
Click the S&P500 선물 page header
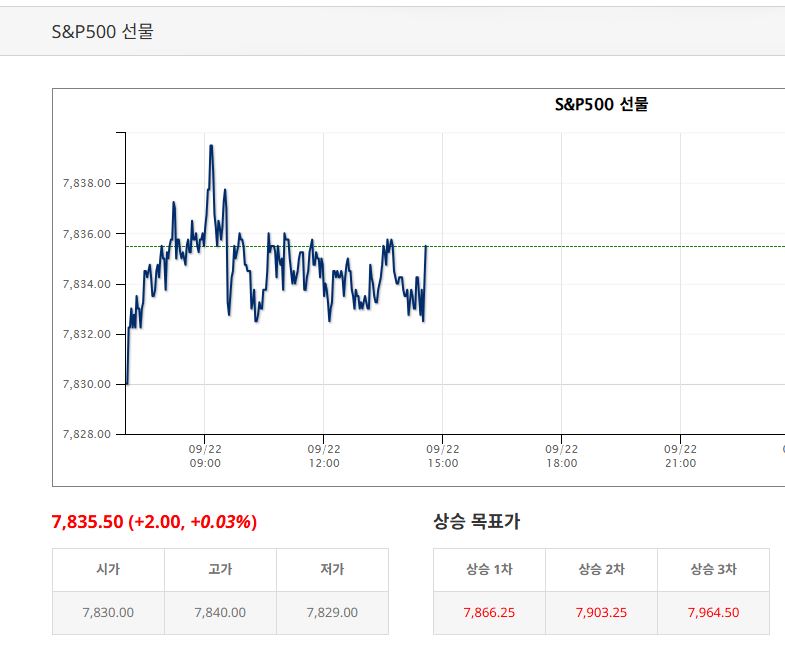click(102, 31)
